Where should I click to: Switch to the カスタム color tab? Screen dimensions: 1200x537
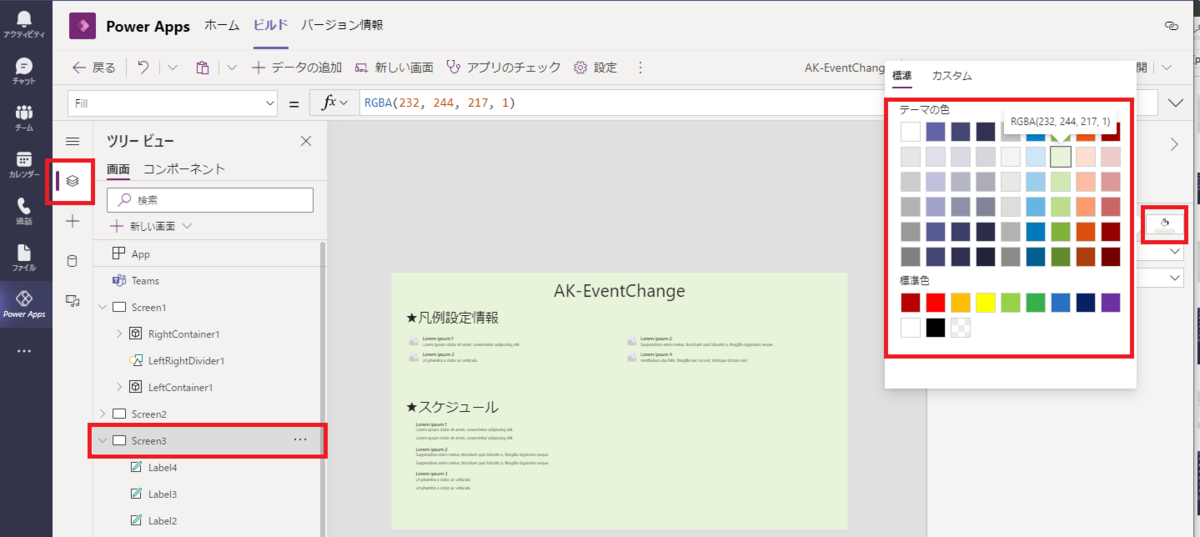coord(952,76)
